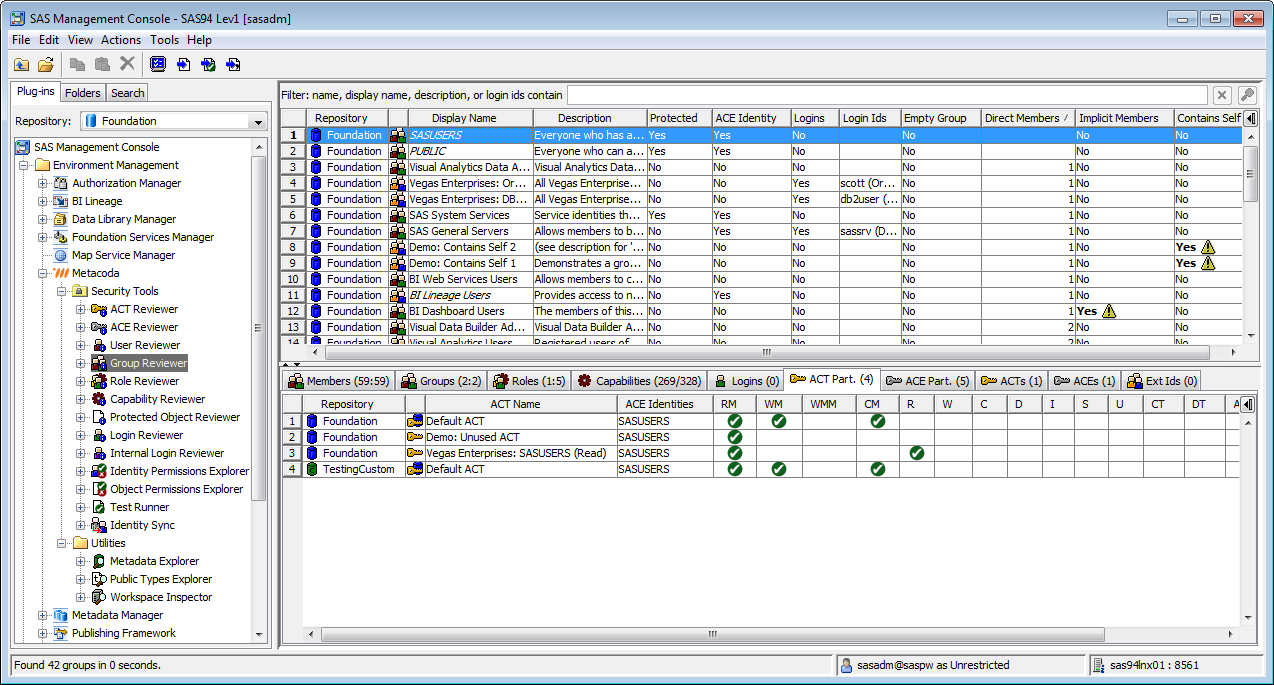Select the Internal Login Reviewer icon
Image resolution: width=1274 pixels, height=685 pixels.
click(x=99, y=453)
